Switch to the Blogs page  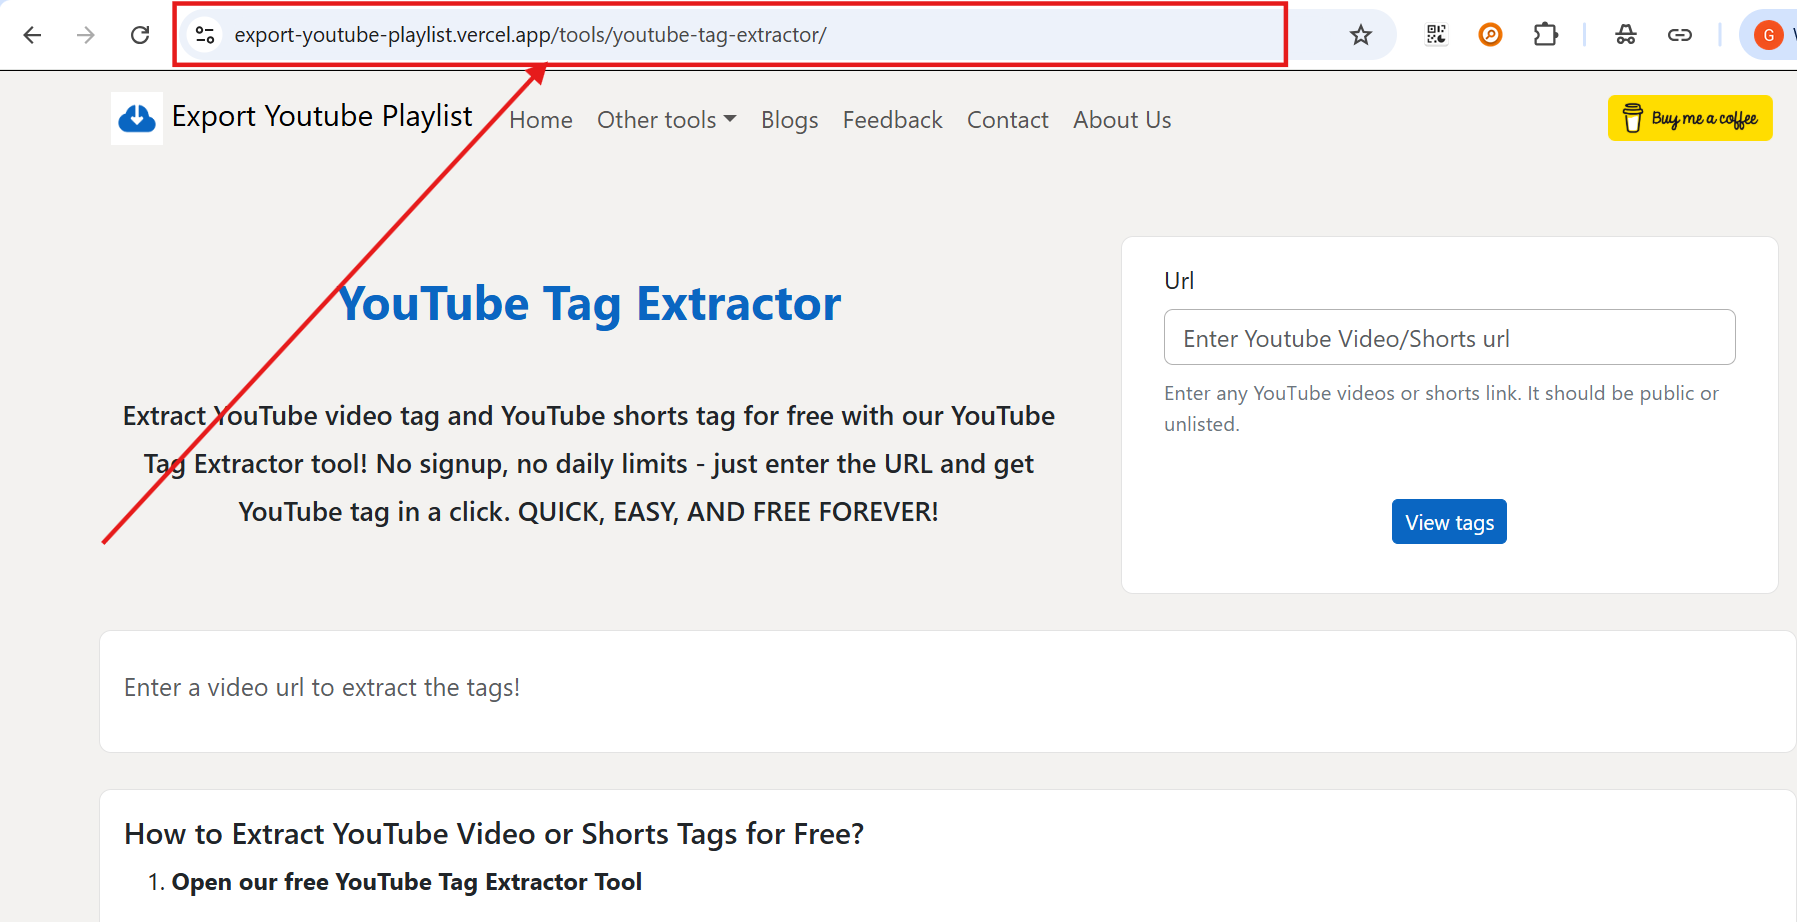point(789,119)
